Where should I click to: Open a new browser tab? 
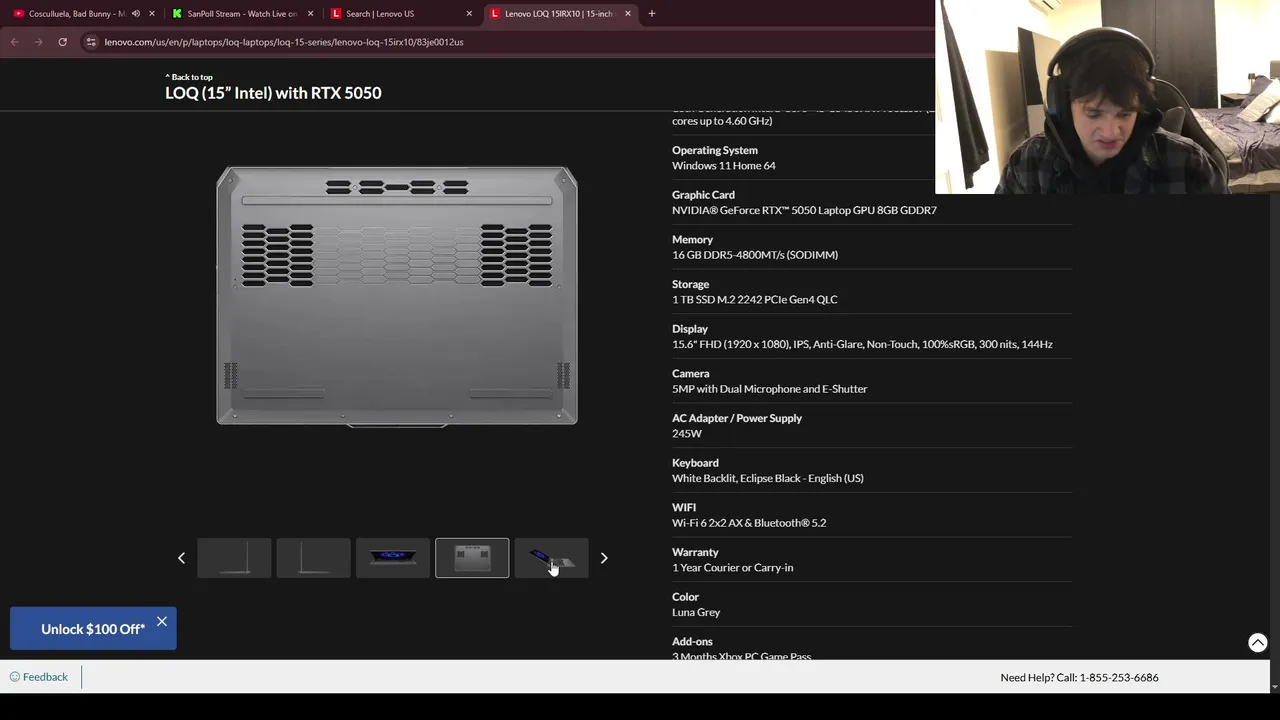pos(652,14)
